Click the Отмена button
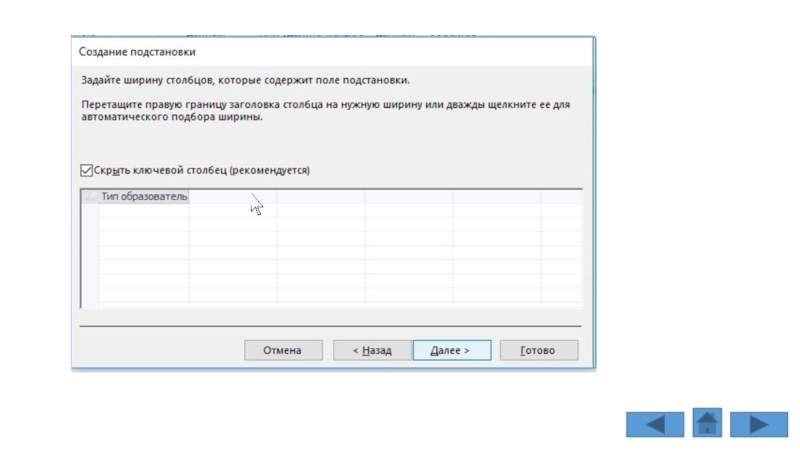This screenshot has width=800, height=450. 283,351
